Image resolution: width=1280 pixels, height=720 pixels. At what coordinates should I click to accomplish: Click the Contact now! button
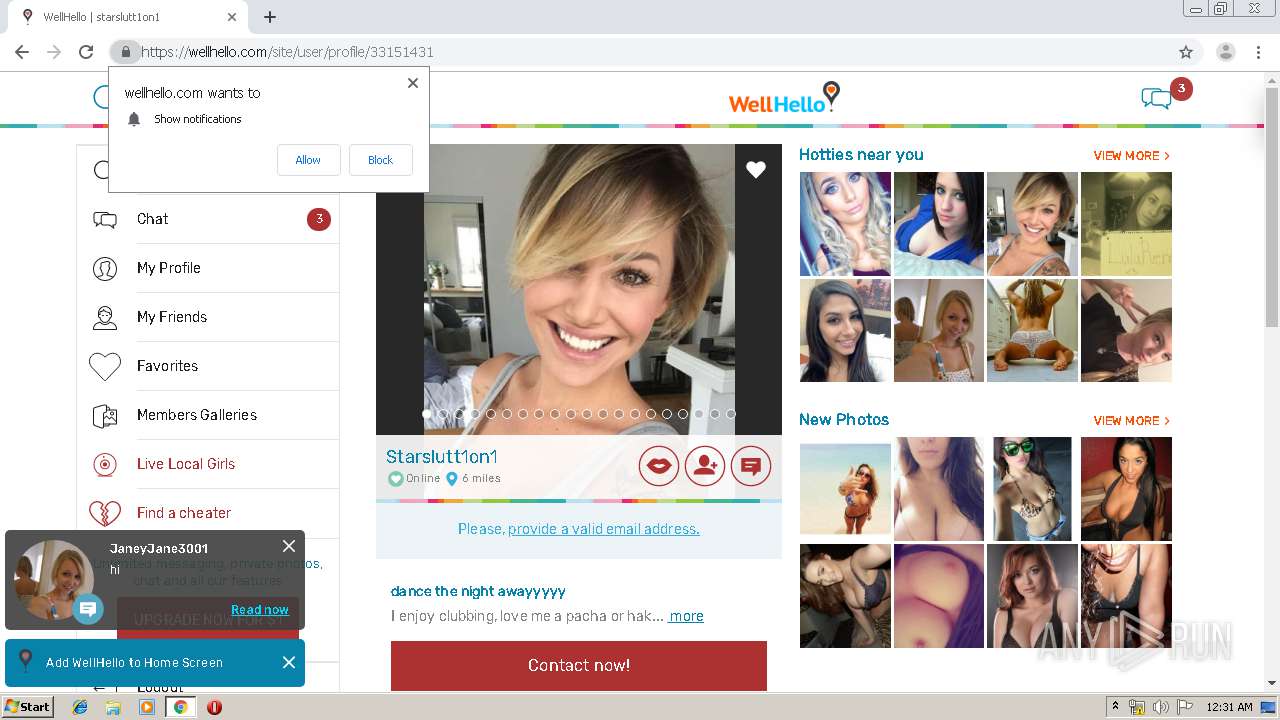point(579,665)
